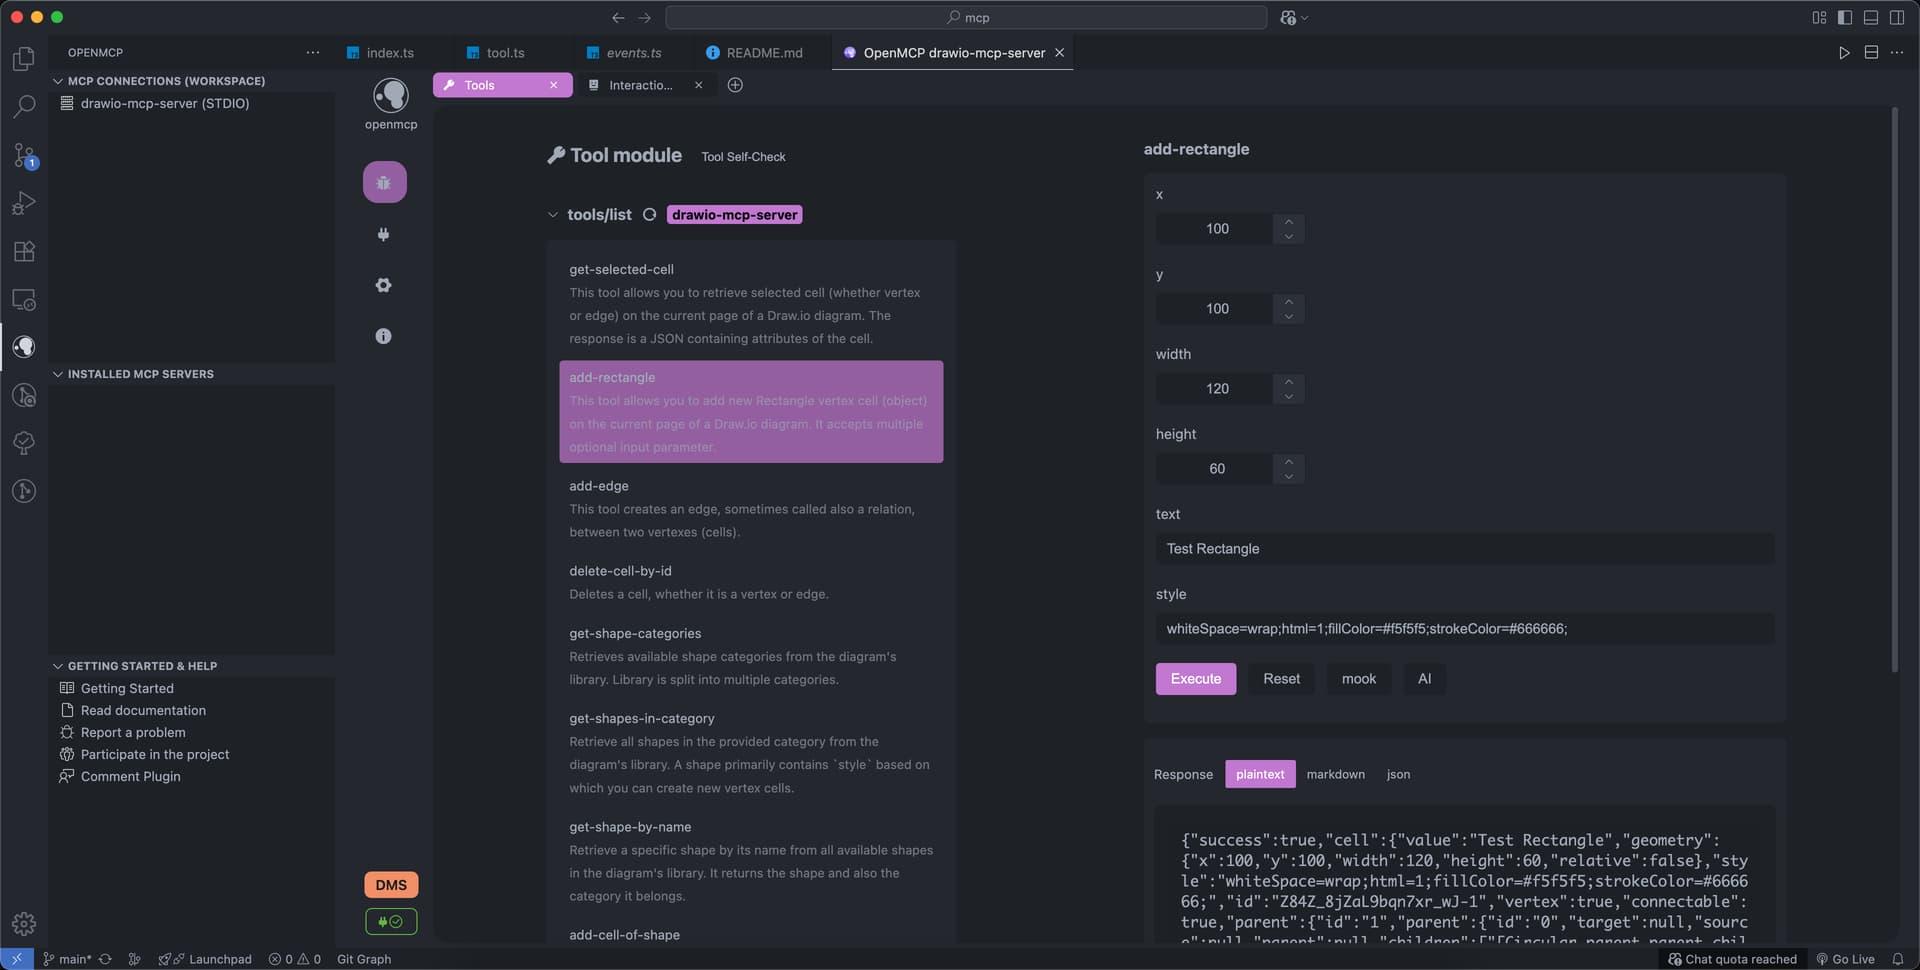
Task: Switch to the README.md editor tab
Action: point(765,52)
